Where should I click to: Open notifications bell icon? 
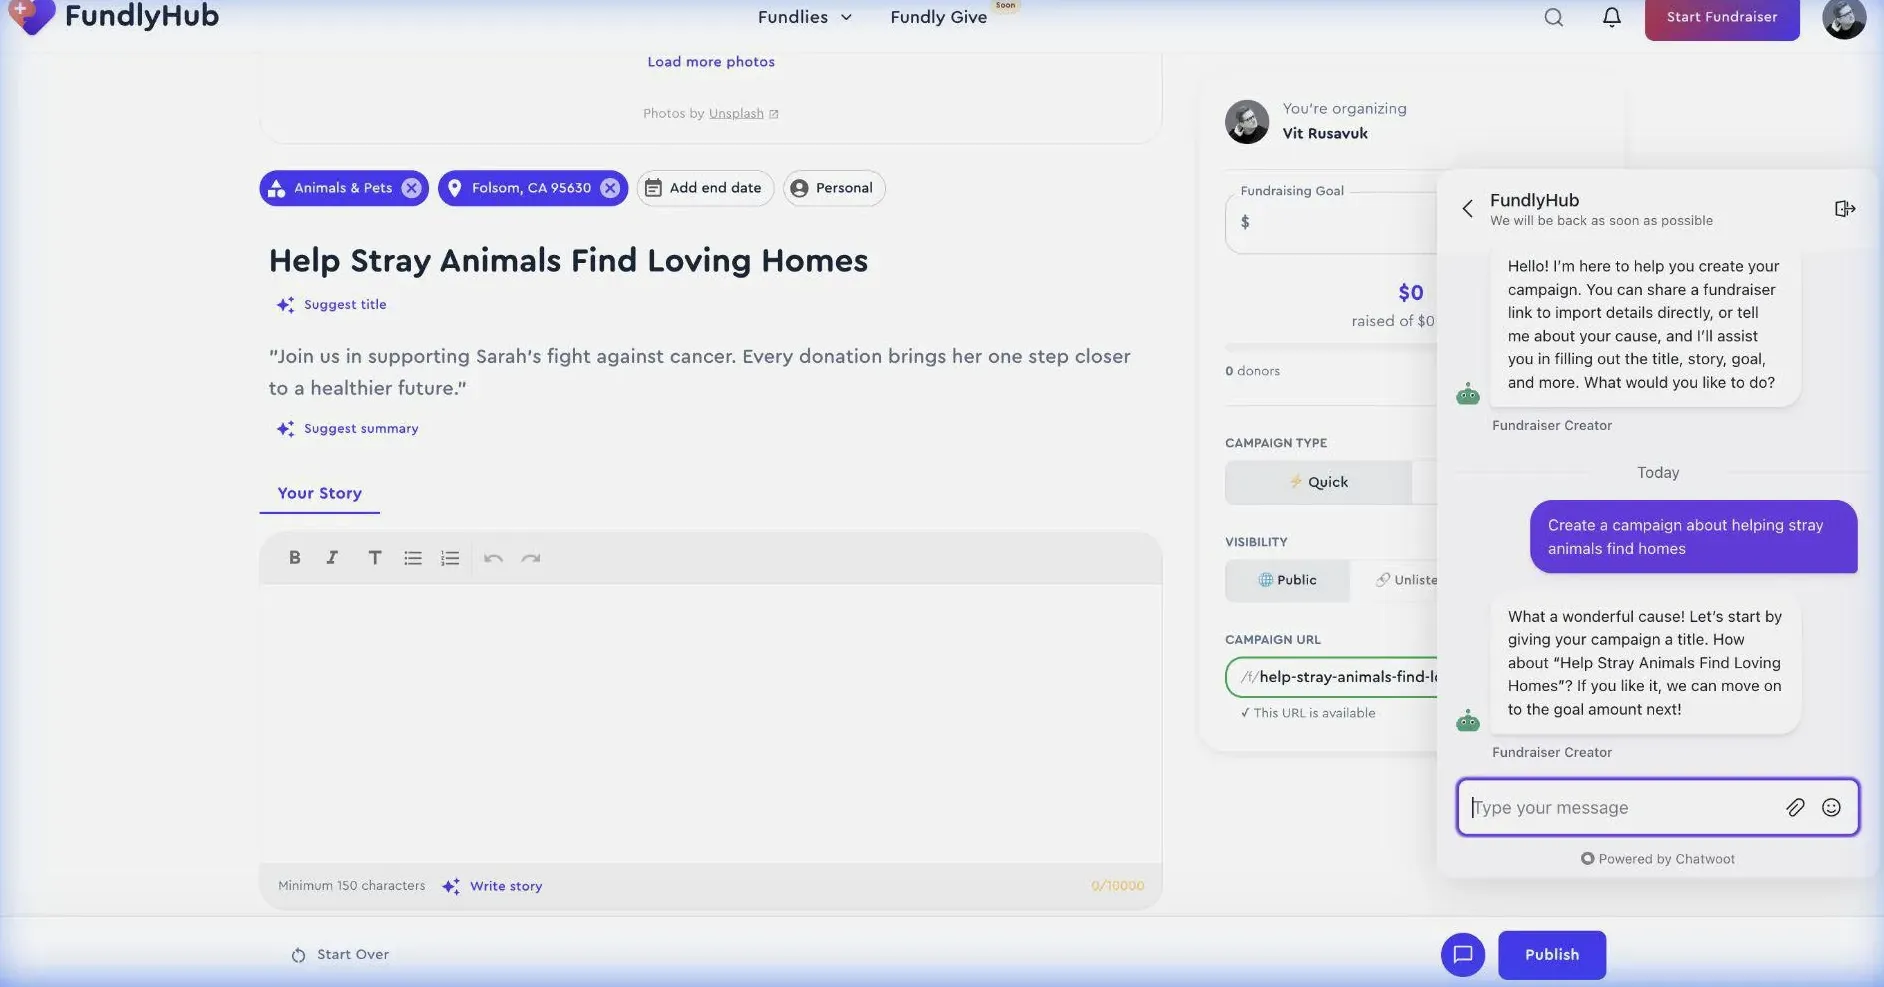[x=1611, y=17]
